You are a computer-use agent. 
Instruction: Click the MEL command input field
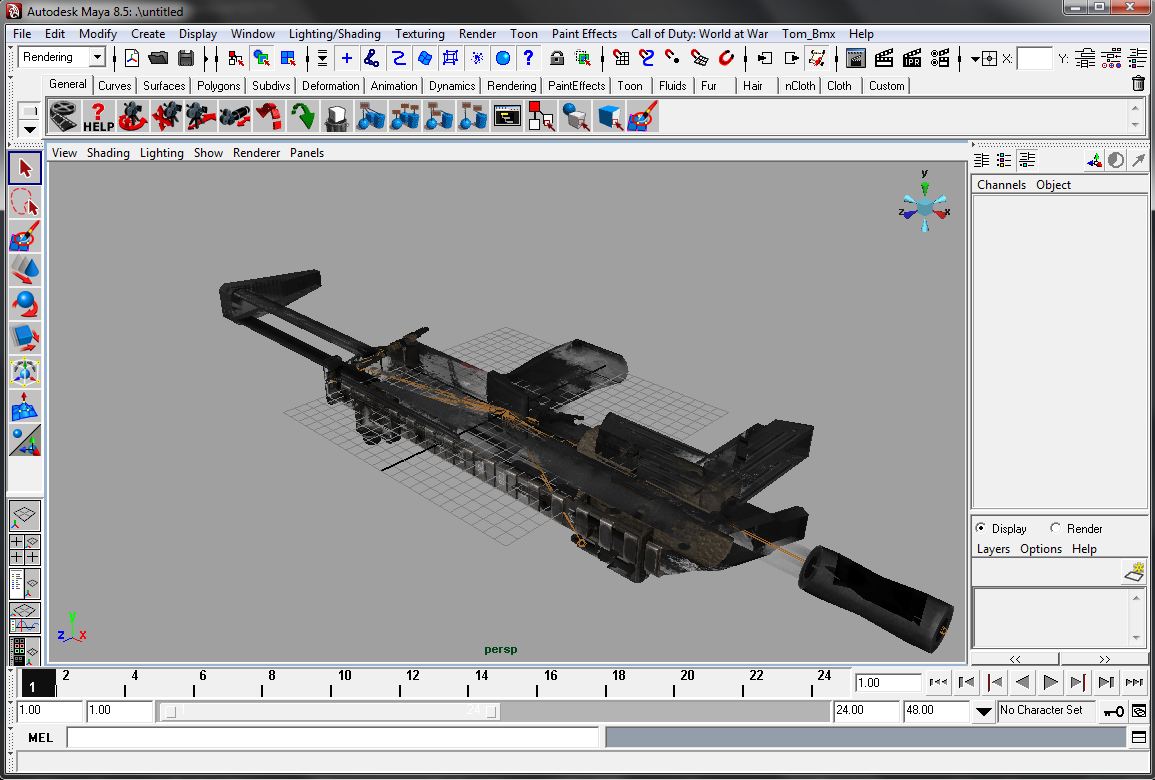[x=332, y=737]
